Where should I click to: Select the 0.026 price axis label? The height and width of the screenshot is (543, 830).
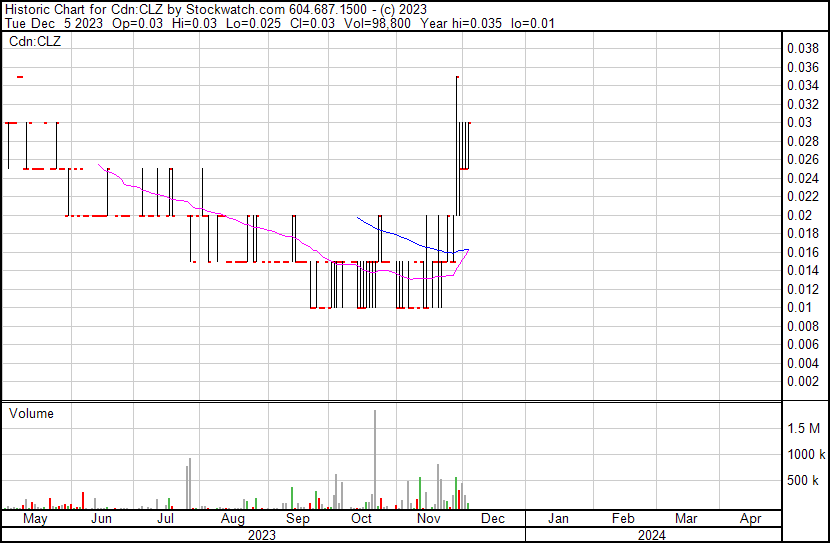coord(802,159)
